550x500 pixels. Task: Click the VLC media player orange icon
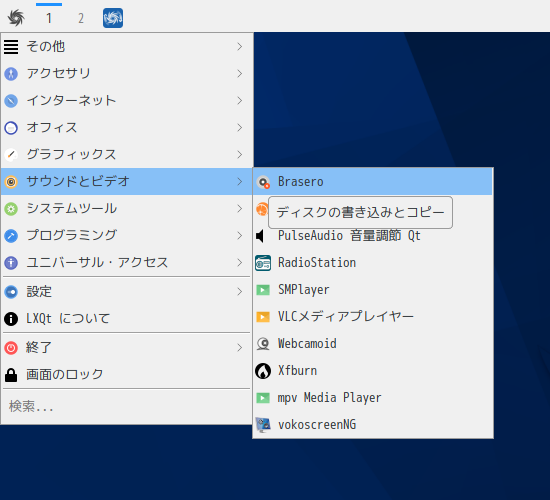click(x=263, y=317)
